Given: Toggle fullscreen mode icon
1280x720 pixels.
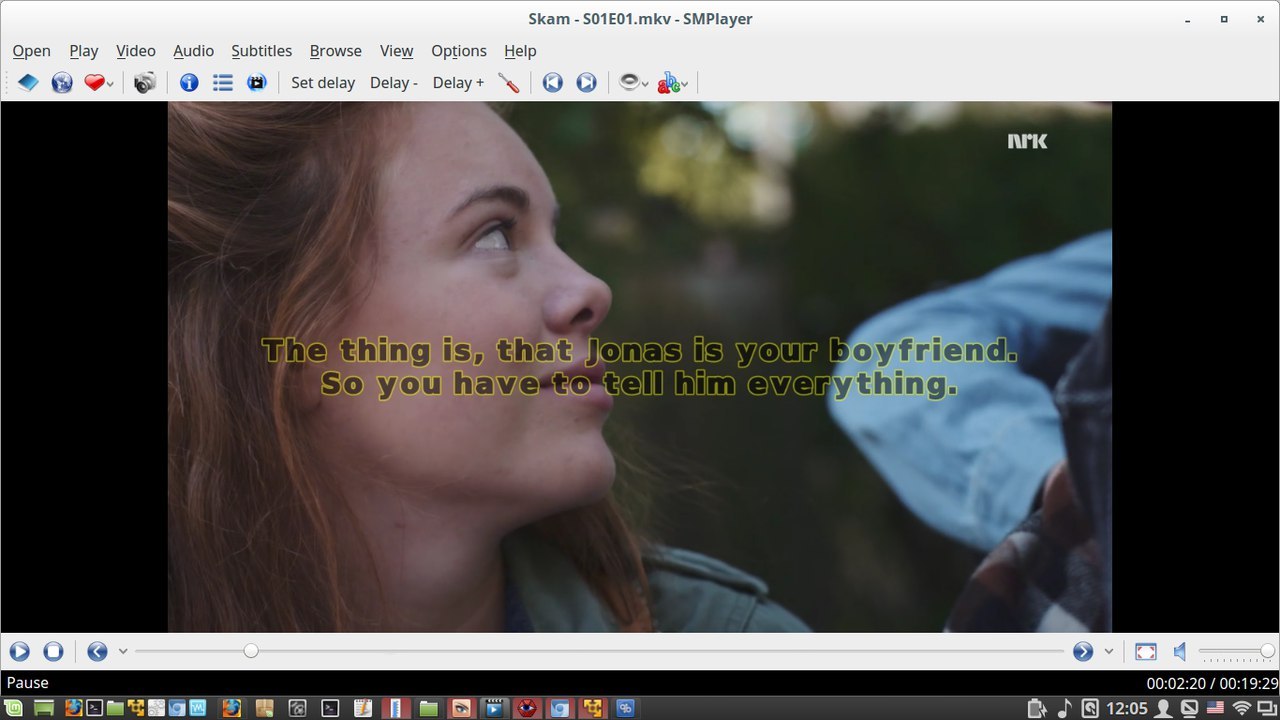Looking at the screenshot, I should (1146, 652).
